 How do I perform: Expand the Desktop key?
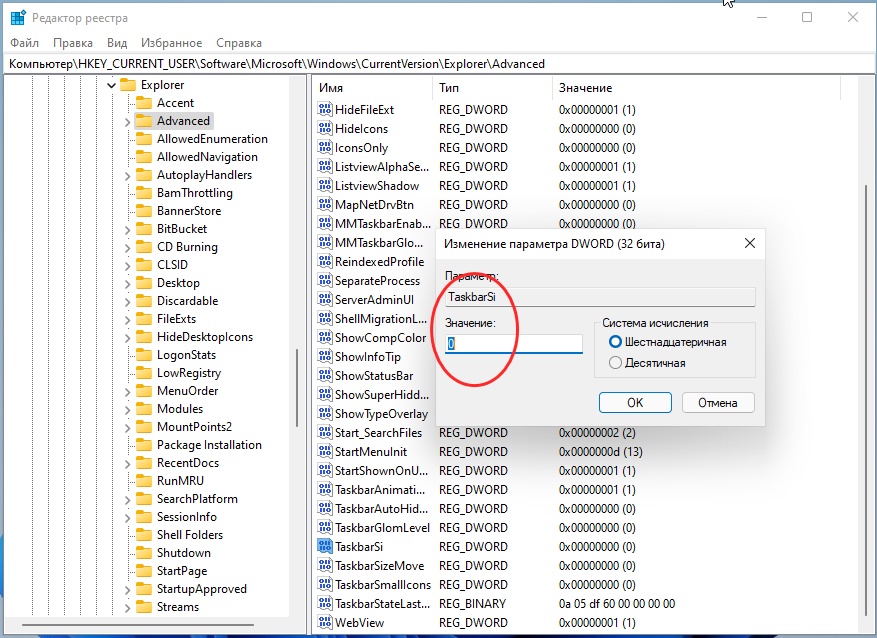(127, 284)
